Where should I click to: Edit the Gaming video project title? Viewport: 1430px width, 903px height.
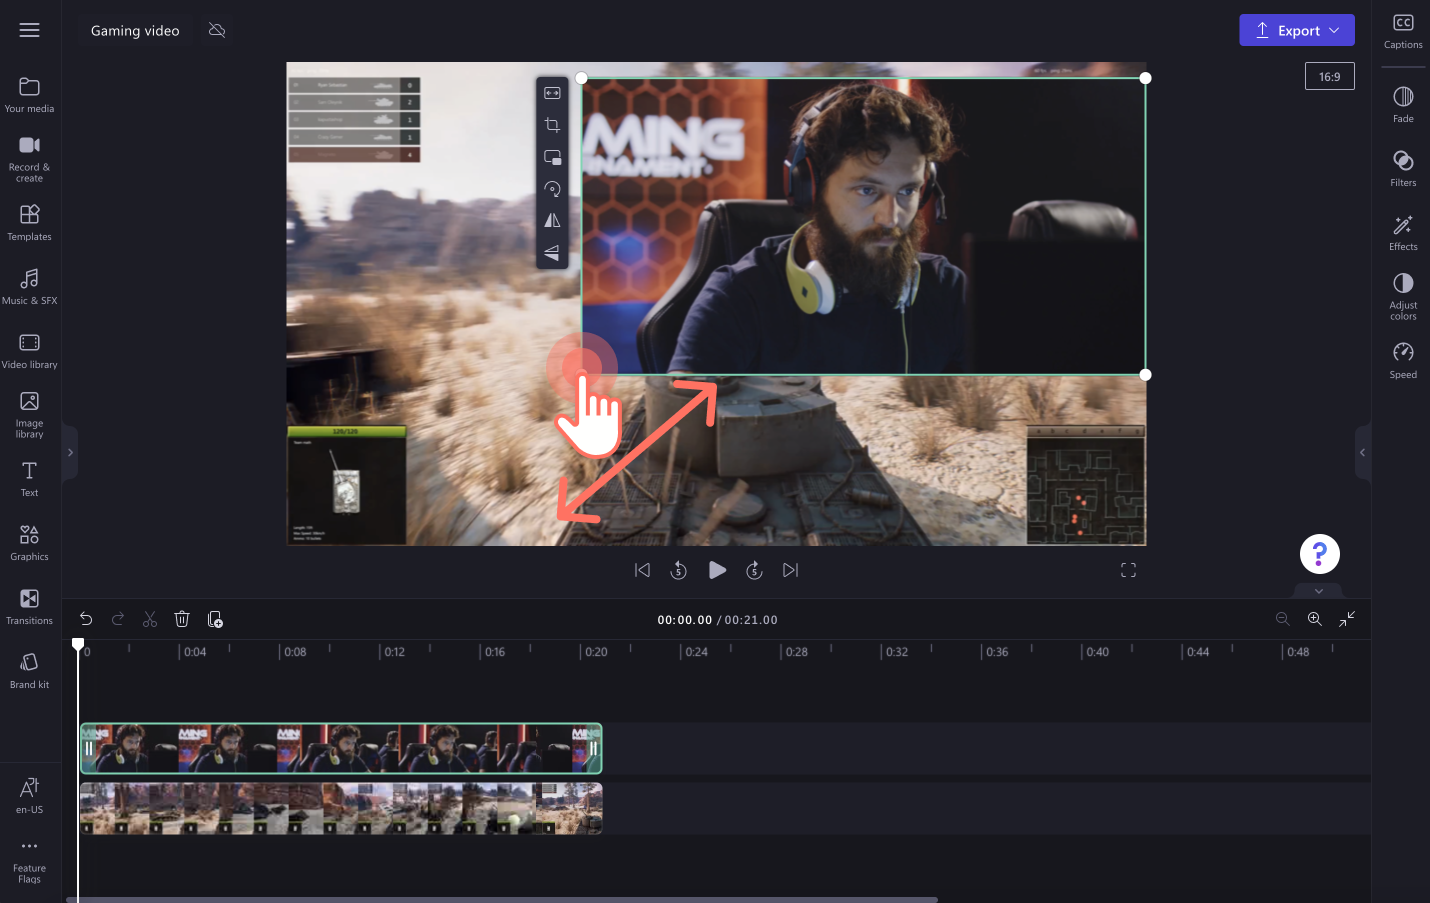[x=135, y=30]
